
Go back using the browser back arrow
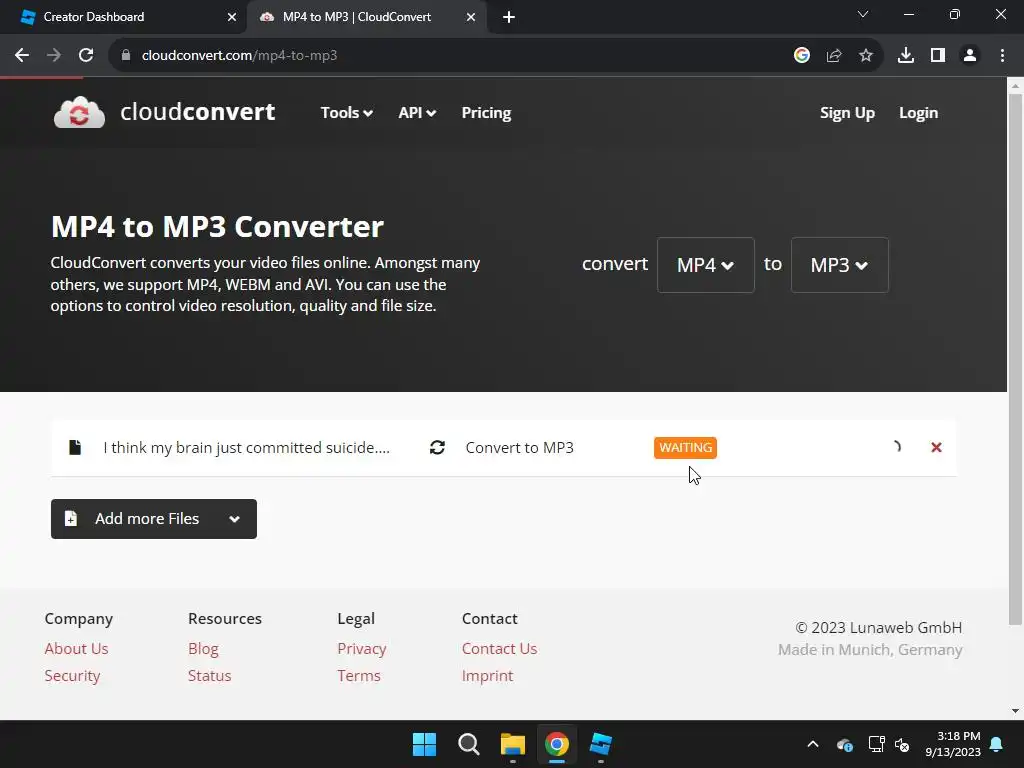click(x=22, y=56)
